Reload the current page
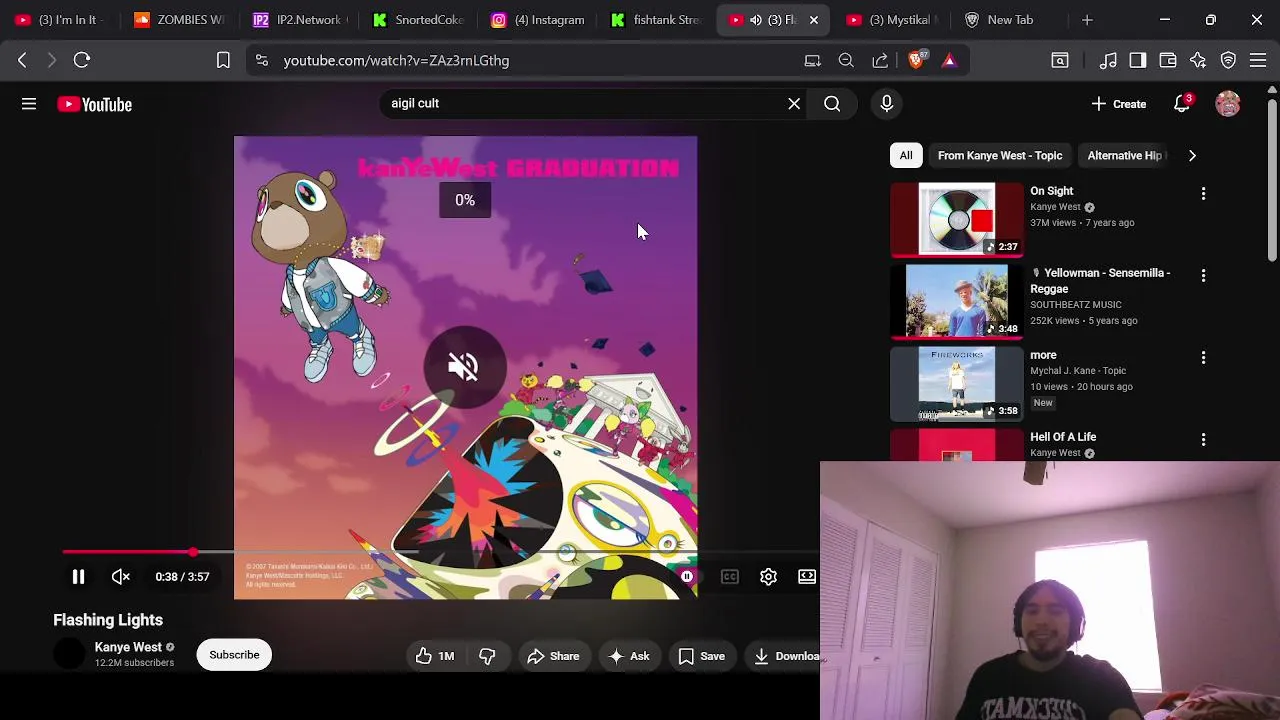This screenshot has height=720, width=1280. 82,60
